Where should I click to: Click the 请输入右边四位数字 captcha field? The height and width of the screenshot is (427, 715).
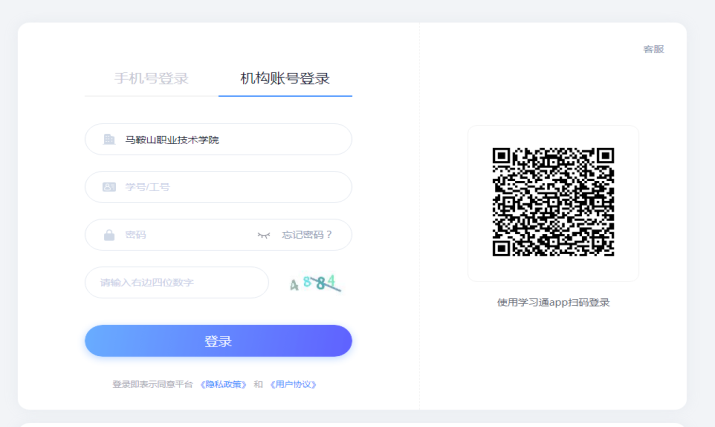[x=177, y=283]
